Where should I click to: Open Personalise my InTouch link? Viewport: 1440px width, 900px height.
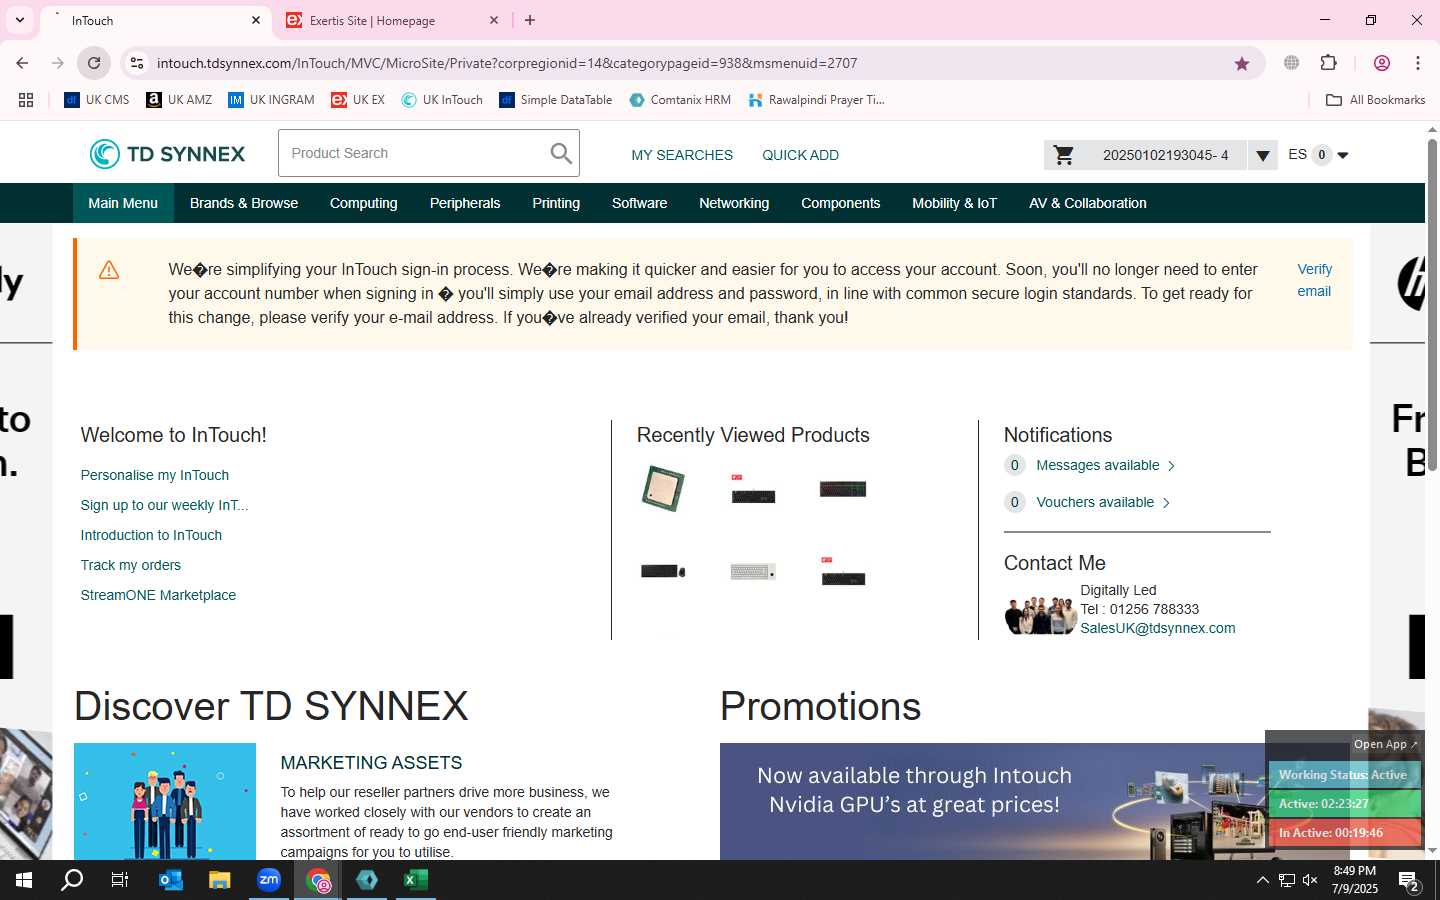click(155, 475)
